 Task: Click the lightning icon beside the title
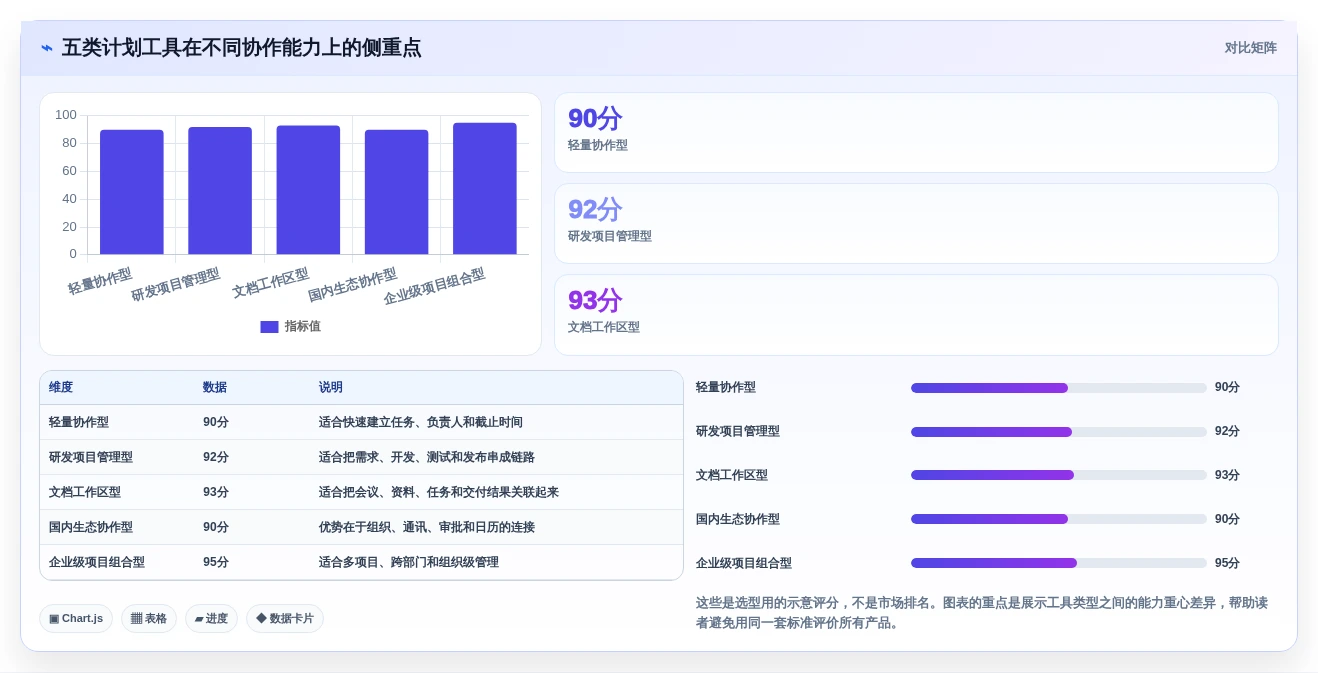pyautogui.click(x=47, y=48)
